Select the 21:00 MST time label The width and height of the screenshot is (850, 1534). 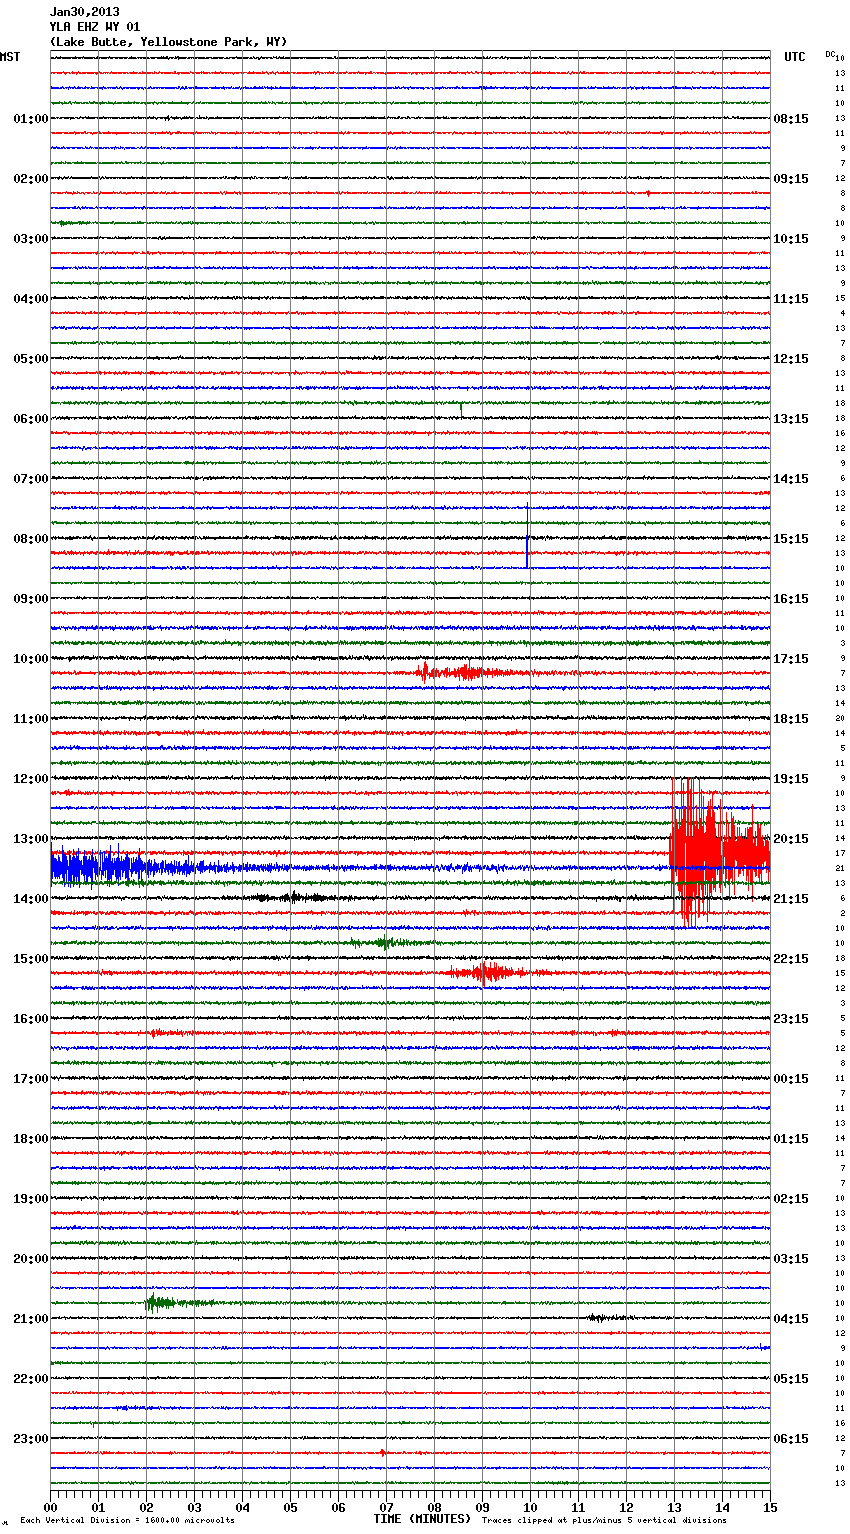[x=31, y=1319]
